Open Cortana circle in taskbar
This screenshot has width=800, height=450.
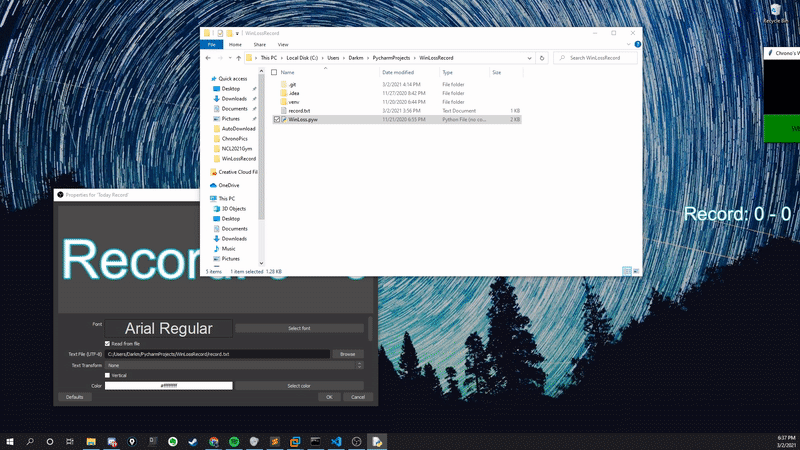pos(49,442)
